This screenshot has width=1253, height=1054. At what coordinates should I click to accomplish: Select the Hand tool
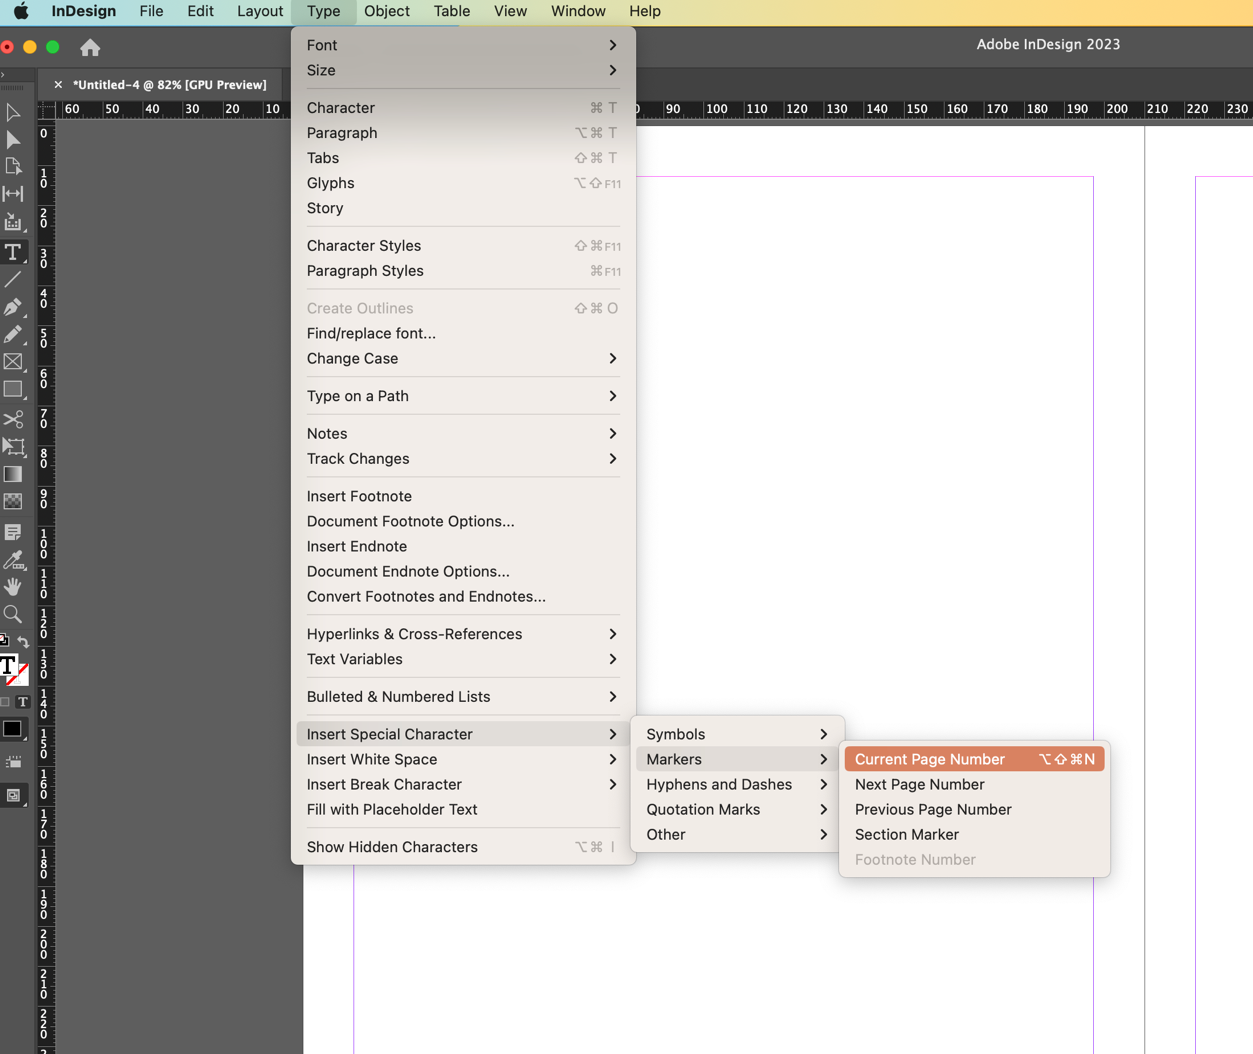click(x=13, y=587)
